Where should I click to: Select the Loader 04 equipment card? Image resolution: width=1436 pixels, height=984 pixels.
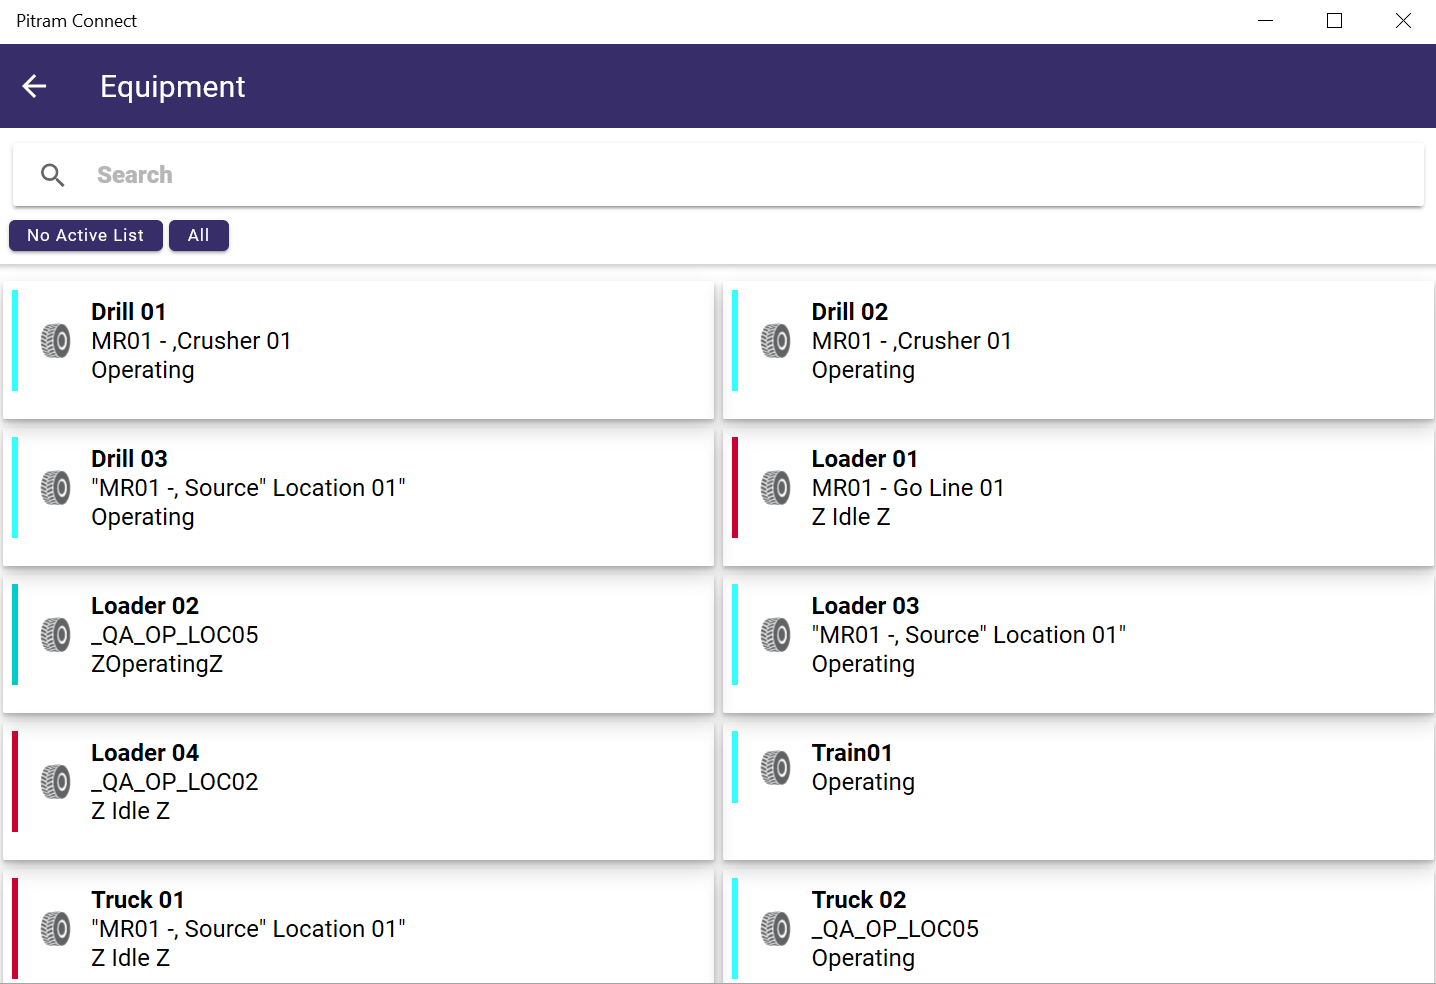coord(358,791)
